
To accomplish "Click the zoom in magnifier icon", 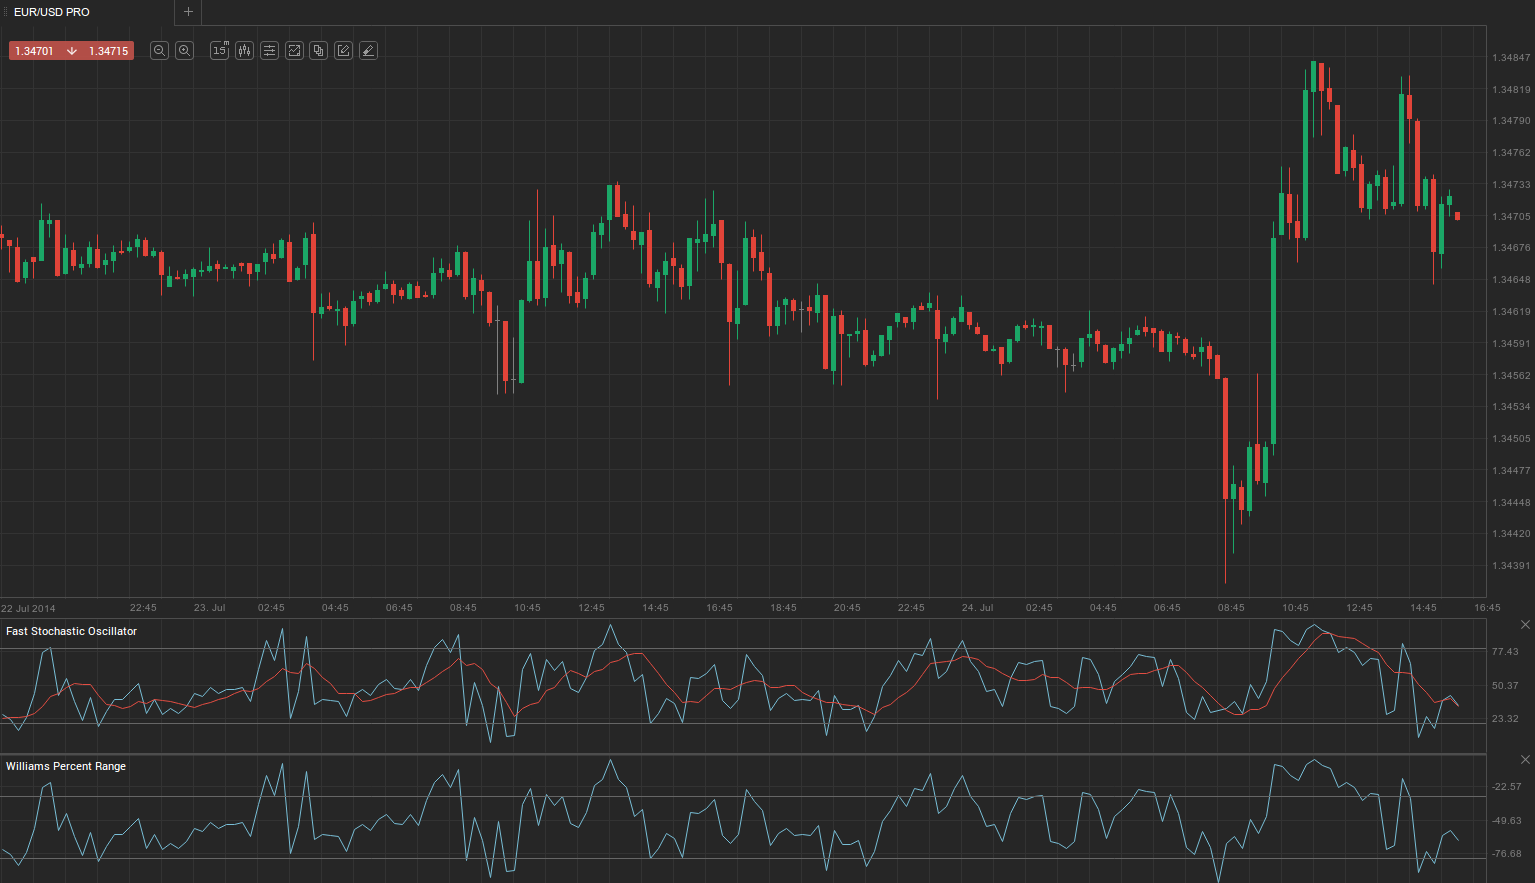I will 184,51.
